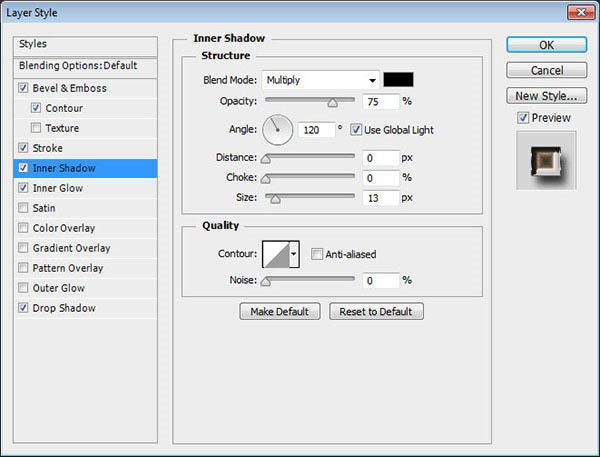600x457 pixels.
Task: Click Reset to Default button
Action: (376, 312)
